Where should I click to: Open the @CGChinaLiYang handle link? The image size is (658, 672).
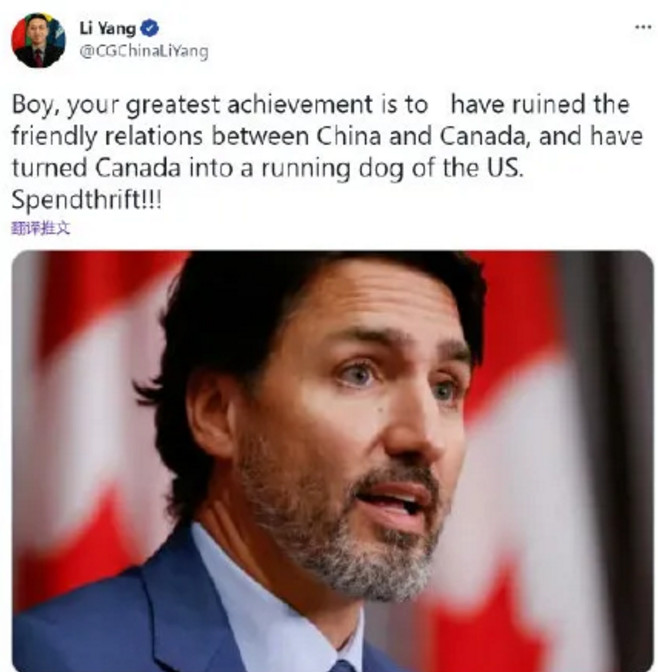click(144, 51)
